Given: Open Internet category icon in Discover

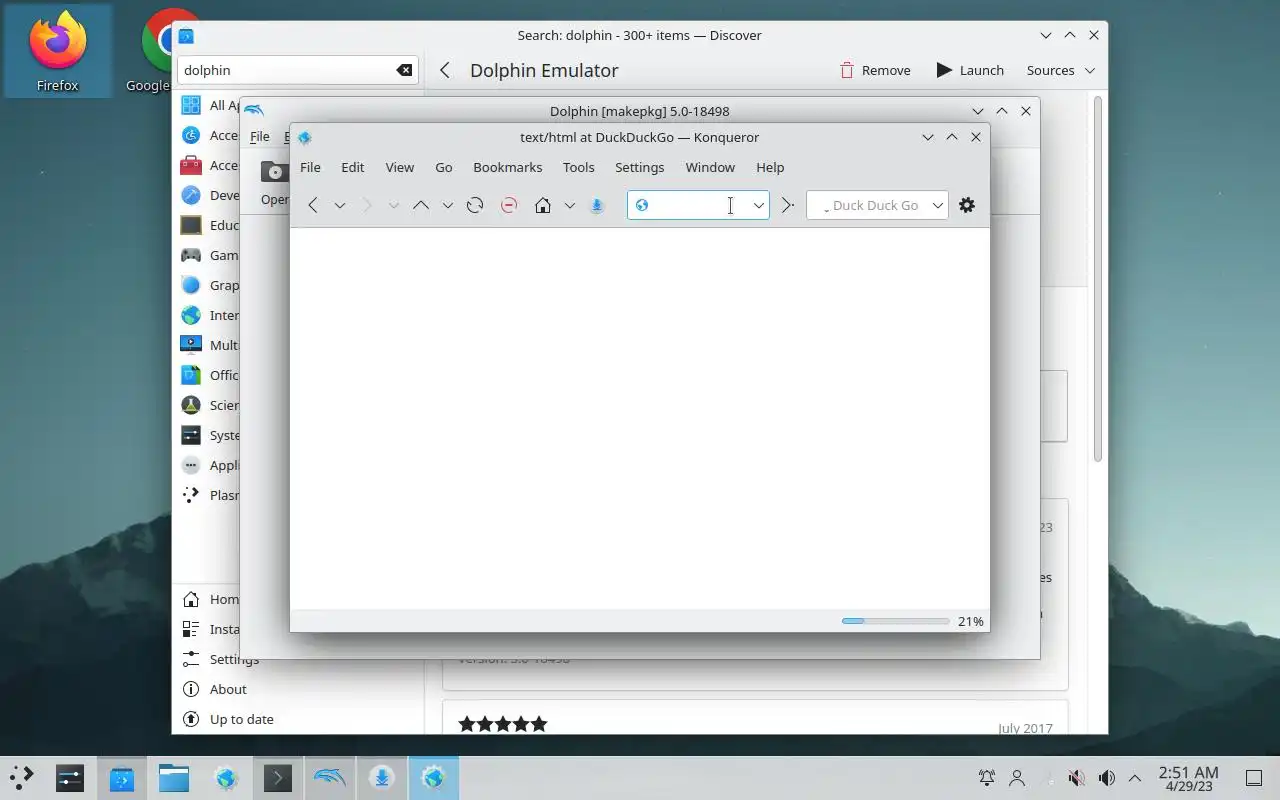Looking at the screenshot, I should coord(191,315).
